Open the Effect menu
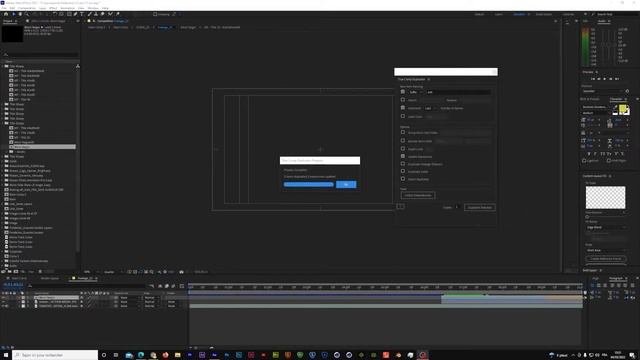This screenshot has height=360, width=640. pyautogui.click(x=53, y=8)
